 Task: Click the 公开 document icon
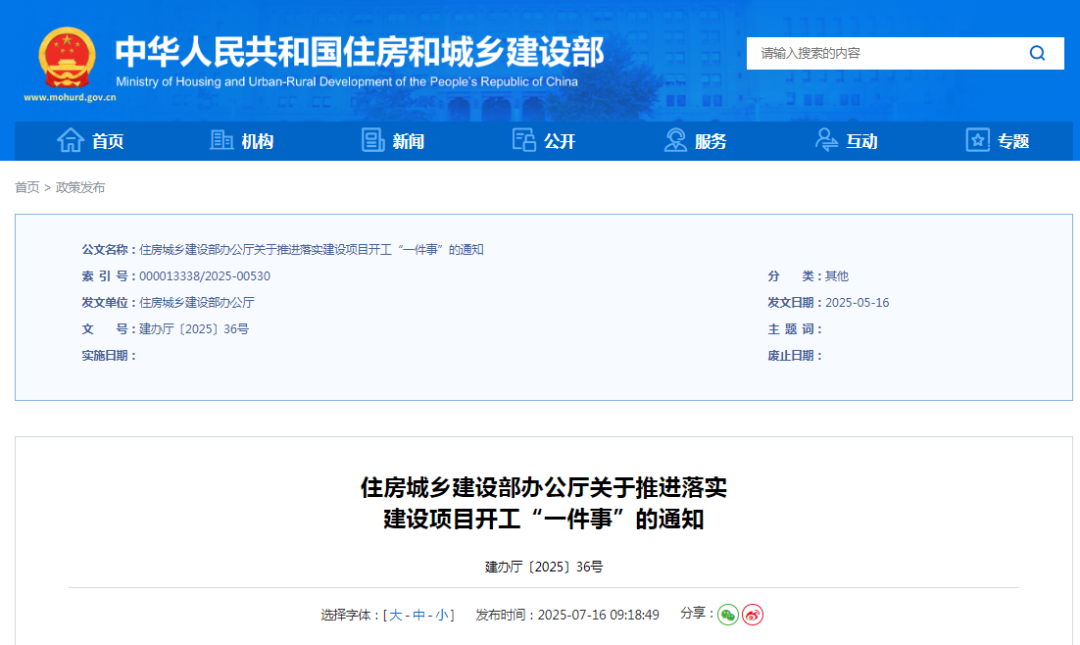[524, 141]
